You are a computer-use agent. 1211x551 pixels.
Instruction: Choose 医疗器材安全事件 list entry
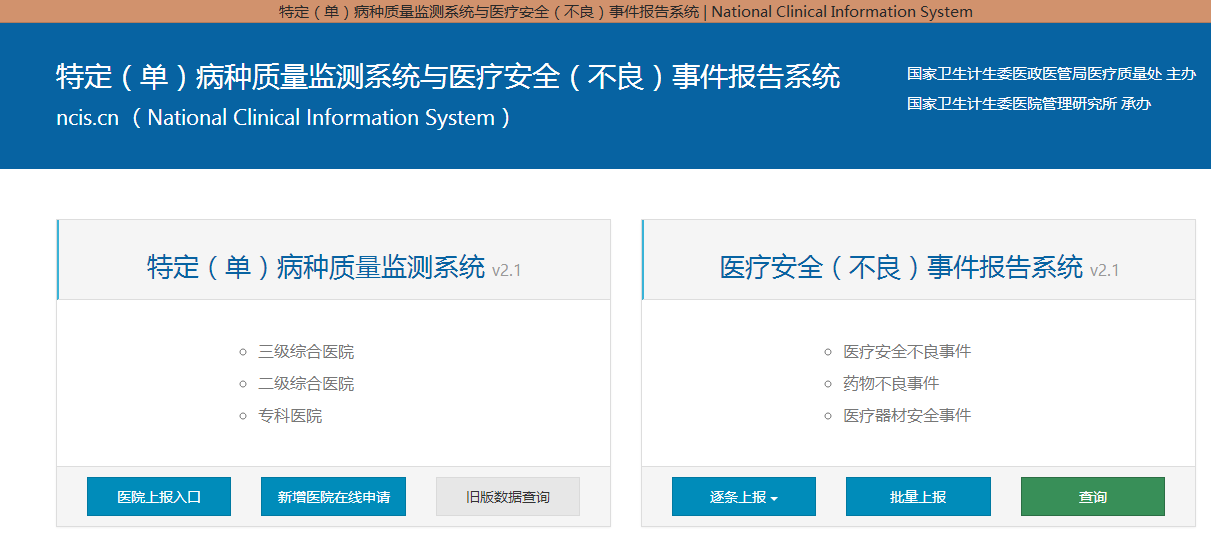coord(907,416)
